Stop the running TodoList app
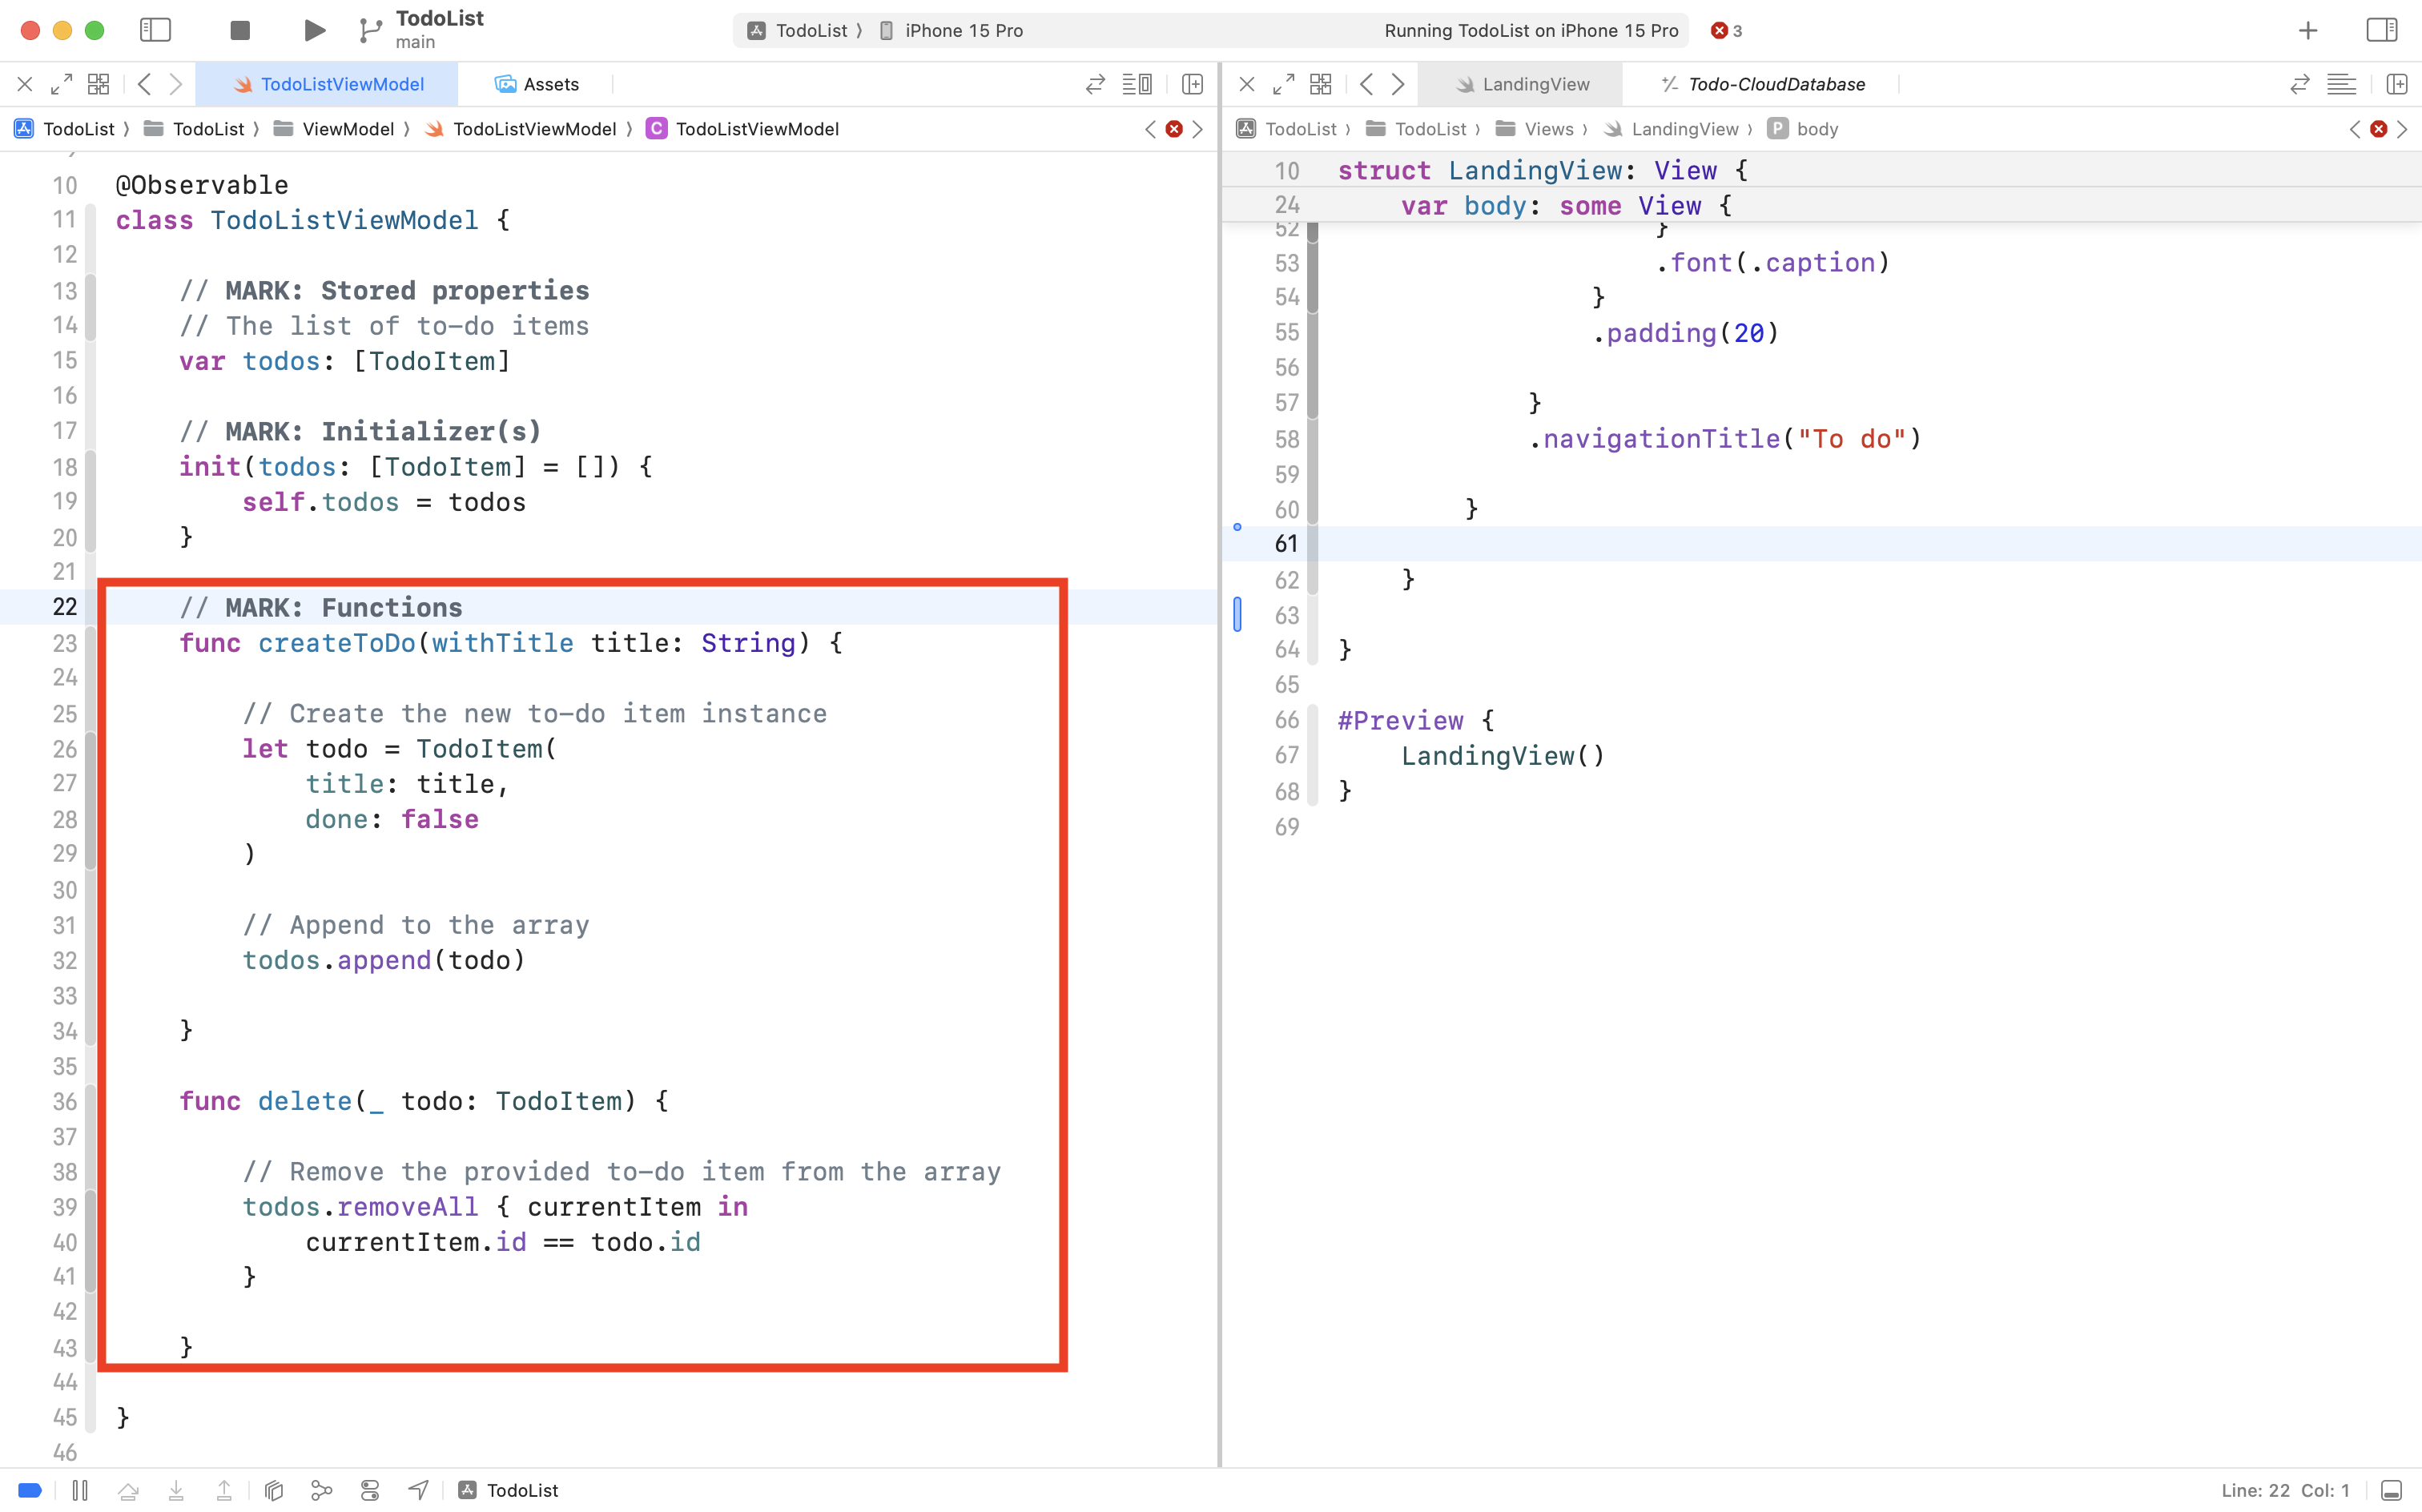2422x1512 pixels. pyautogui.click(x=239, y=30)
